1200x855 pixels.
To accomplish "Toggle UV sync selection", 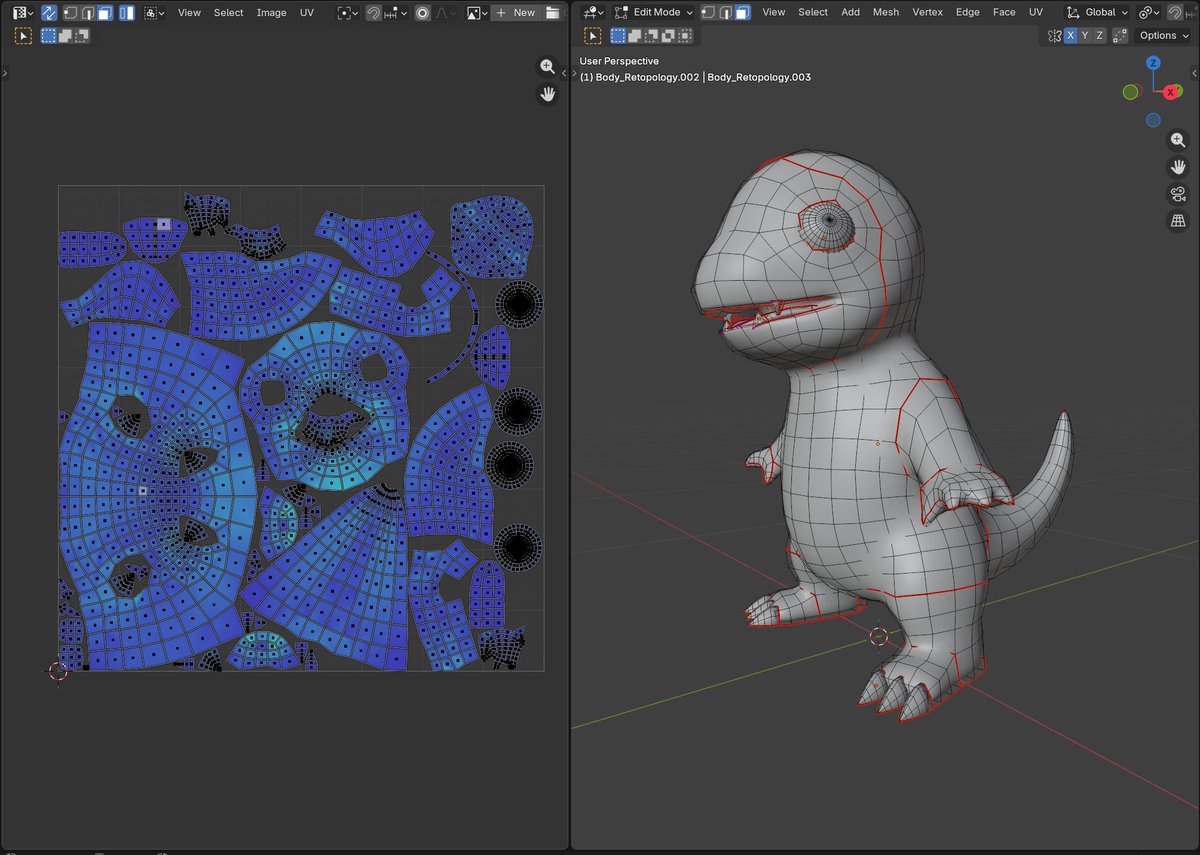I will [x=48, y=13].
